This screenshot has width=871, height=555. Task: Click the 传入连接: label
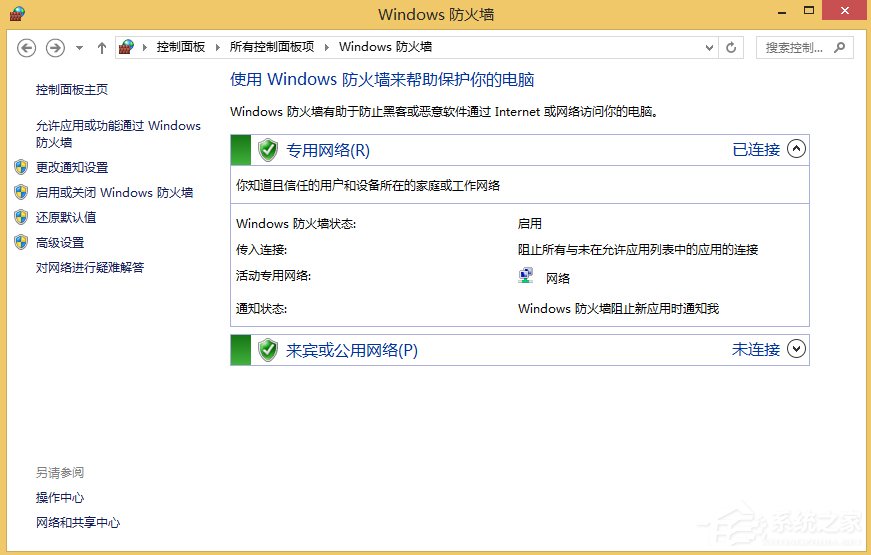click(261, 249)
